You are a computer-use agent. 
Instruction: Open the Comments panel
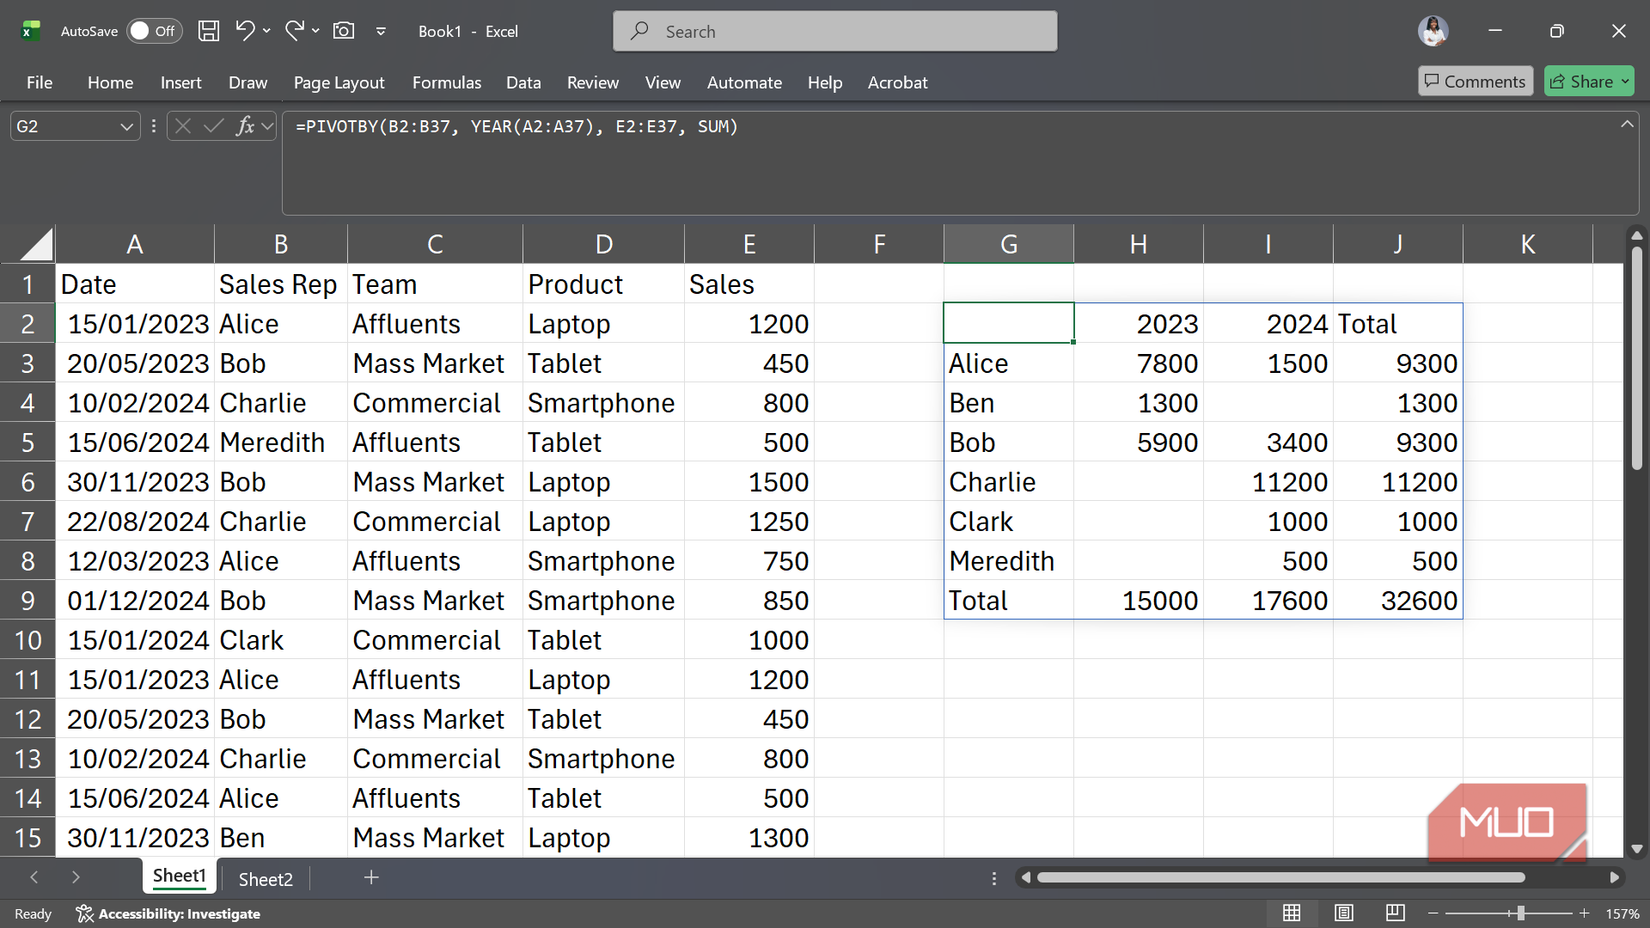click(x=1475, y=81)
